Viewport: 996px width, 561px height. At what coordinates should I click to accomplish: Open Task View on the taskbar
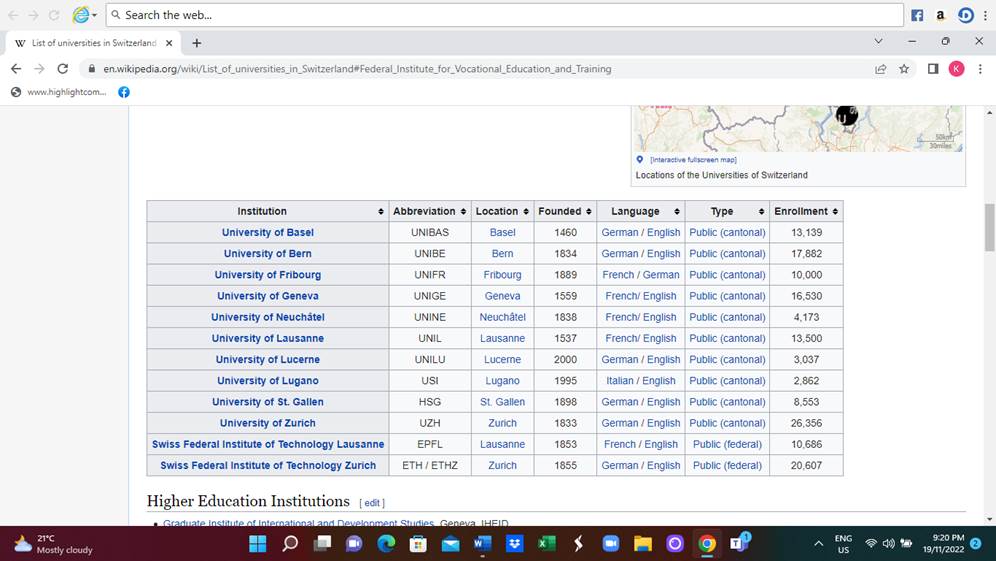point(322,544)
